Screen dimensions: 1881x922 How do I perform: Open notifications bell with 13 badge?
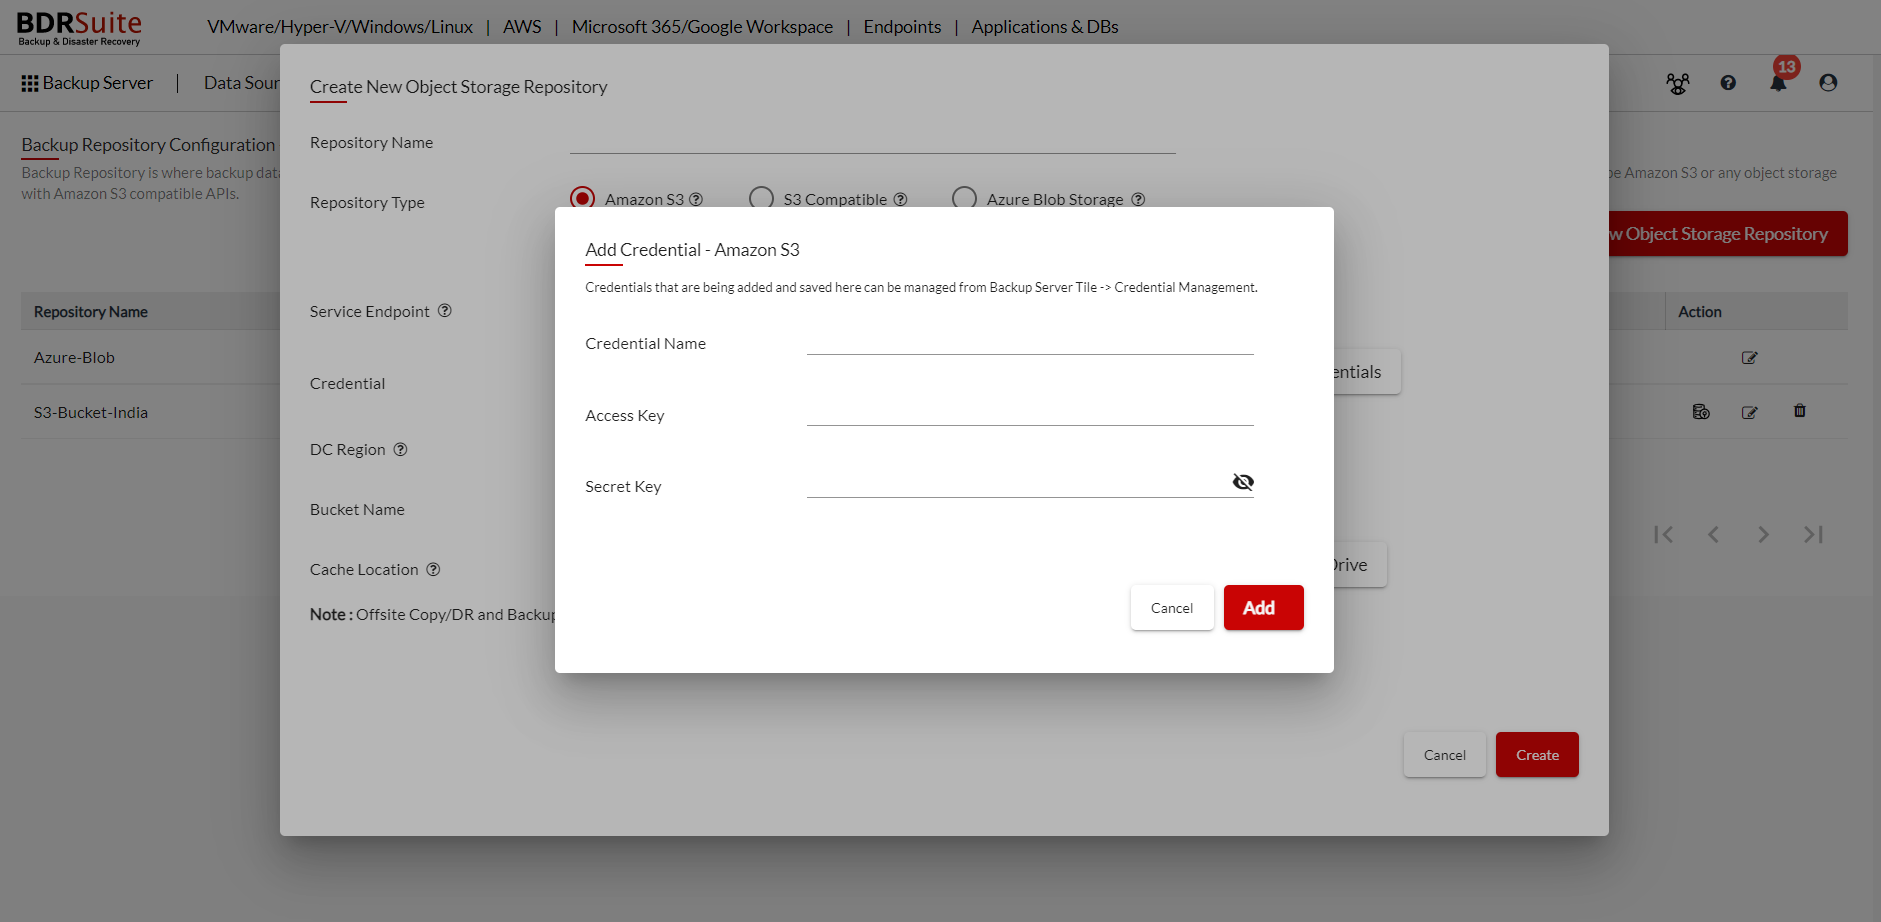1779,83
